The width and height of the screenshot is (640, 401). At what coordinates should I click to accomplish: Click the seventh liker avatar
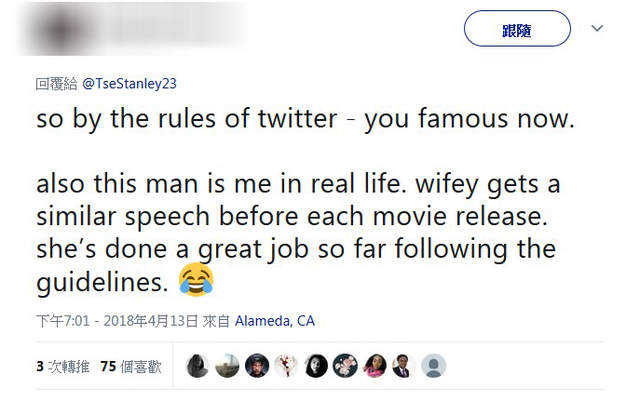374,367
